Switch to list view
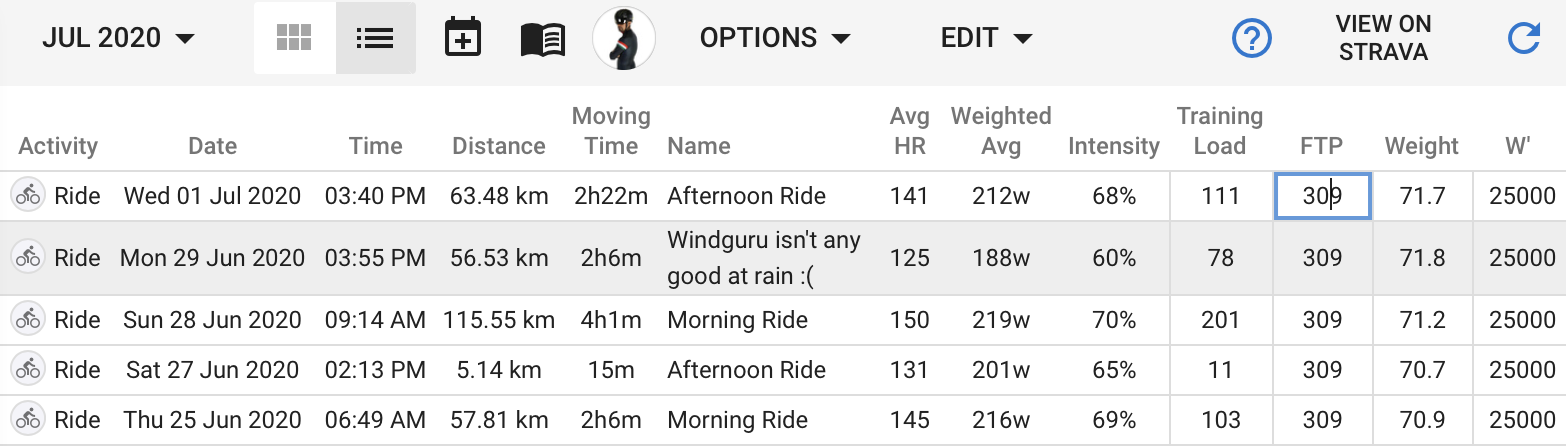The image size is (1566, 446). click(x=375, y=38)
